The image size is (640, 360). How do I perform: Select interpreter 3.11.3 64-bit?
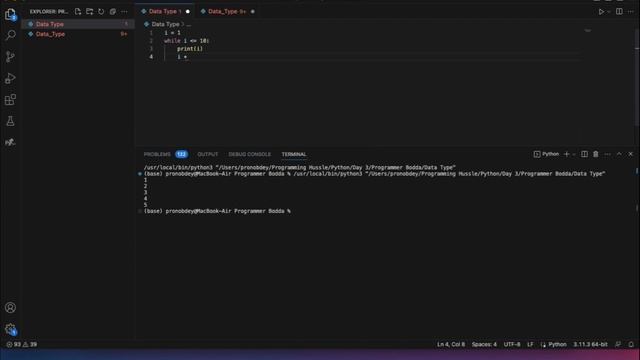pyautogui.click(x=590, y=344)
